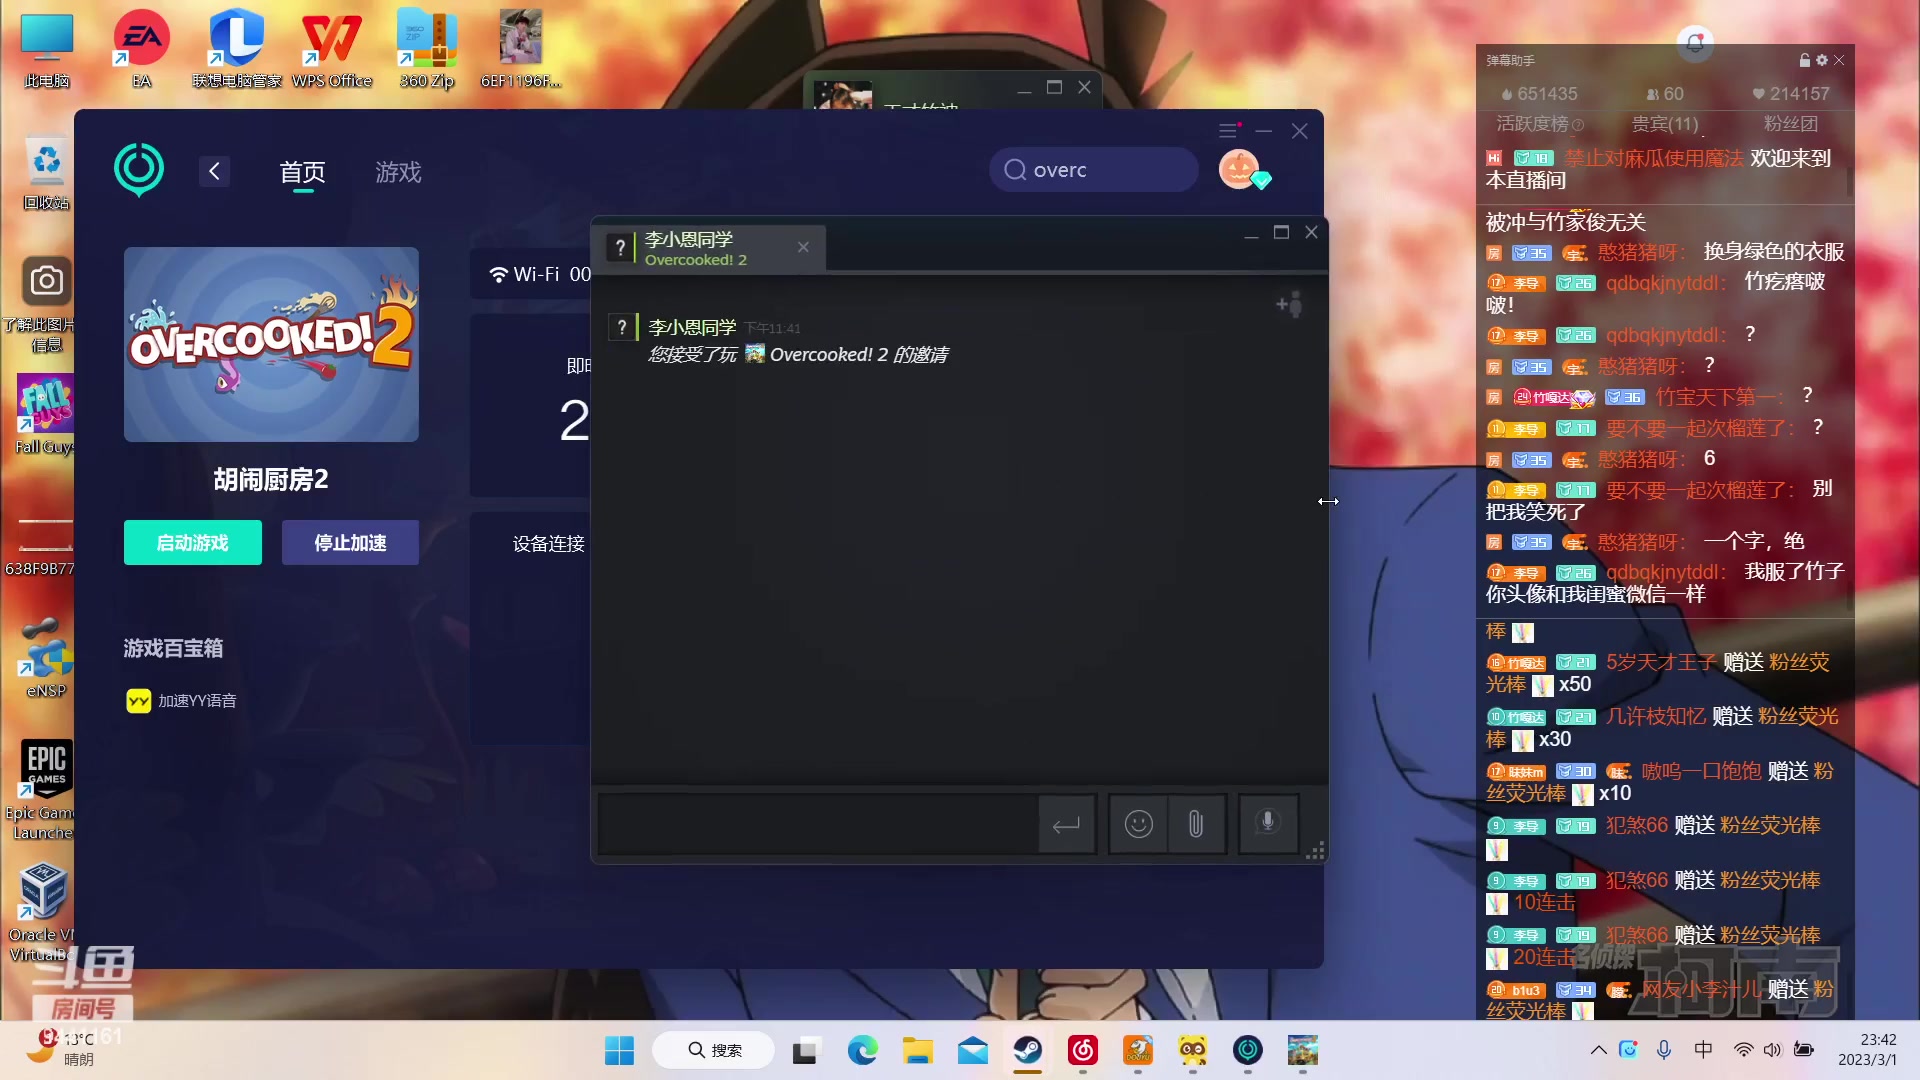This screenshot has height=1080, width=1920.
Task: Click the Wi-Fi status indicator
Action: tap(539, 274)
